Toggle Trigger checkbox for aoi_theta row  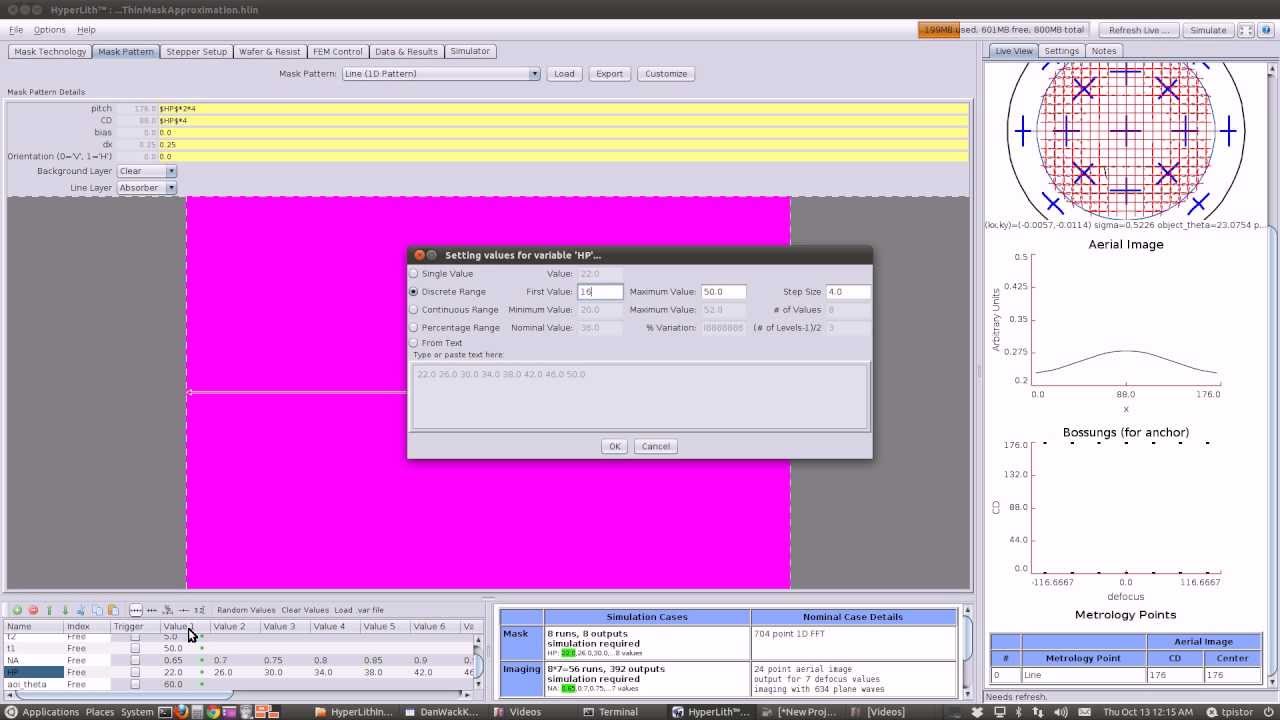(135, 684)
